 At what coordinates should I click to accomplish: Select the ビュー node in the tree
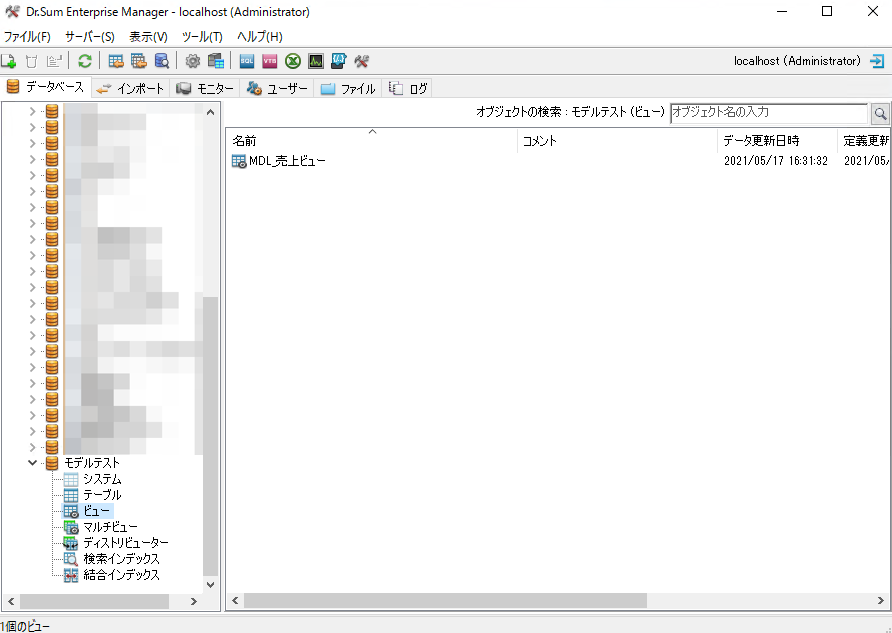point(96,511)
